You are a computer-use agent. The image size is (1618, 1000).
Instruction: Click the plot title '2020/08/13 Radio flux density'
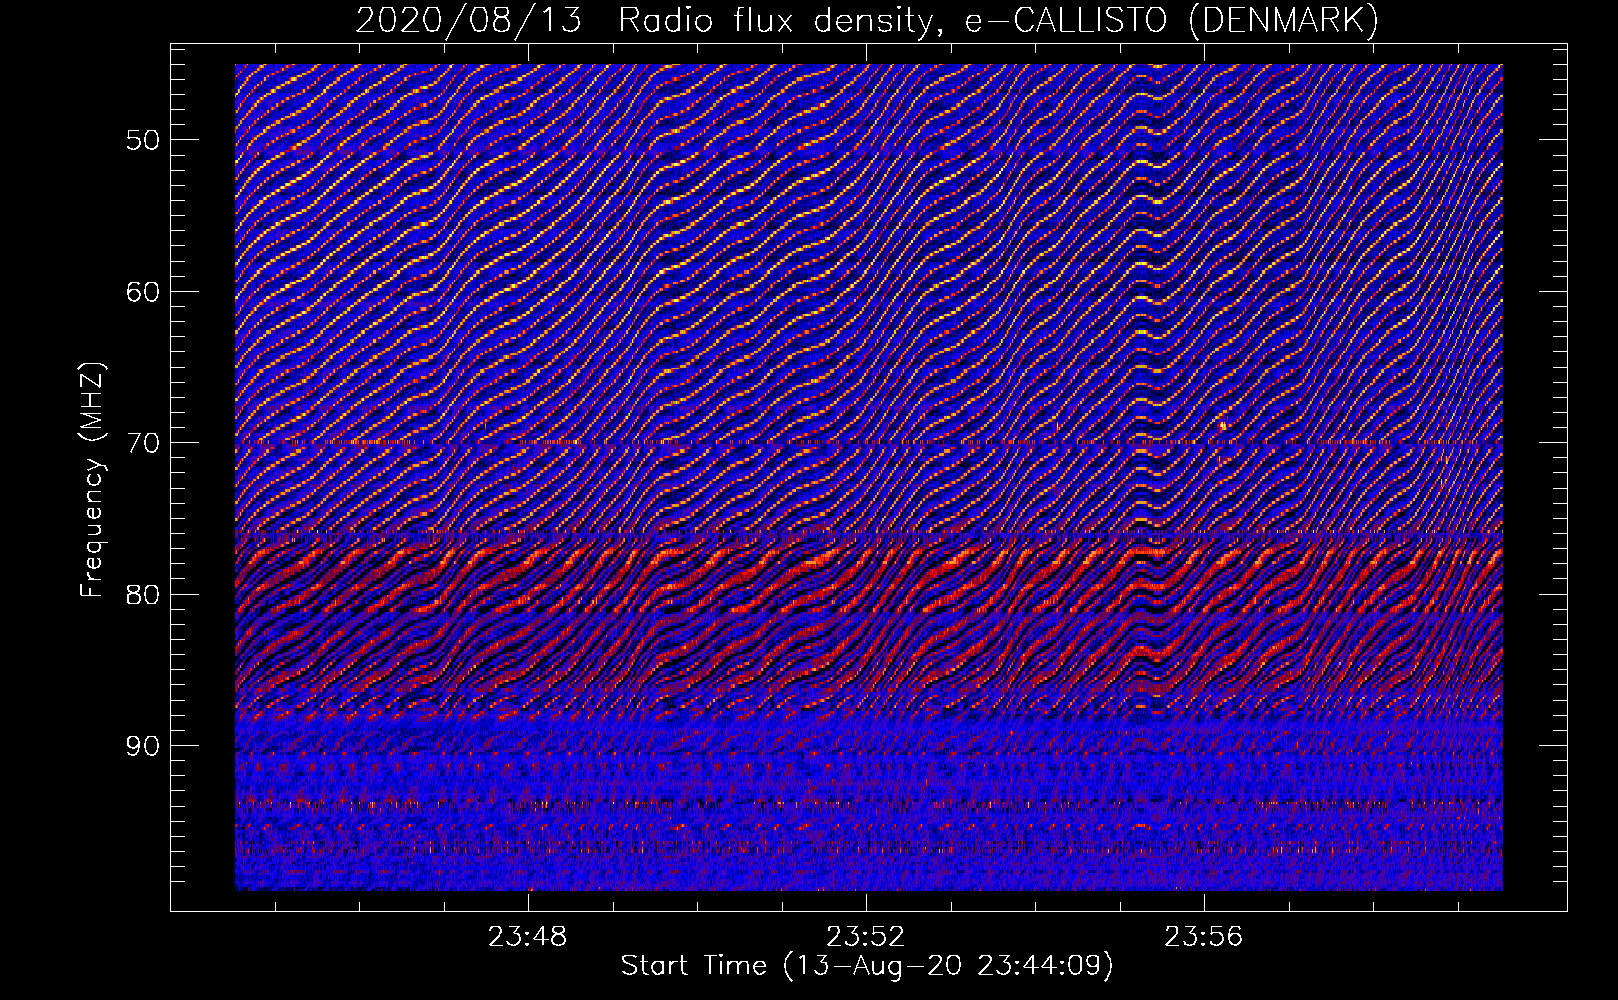pos(647,20)
